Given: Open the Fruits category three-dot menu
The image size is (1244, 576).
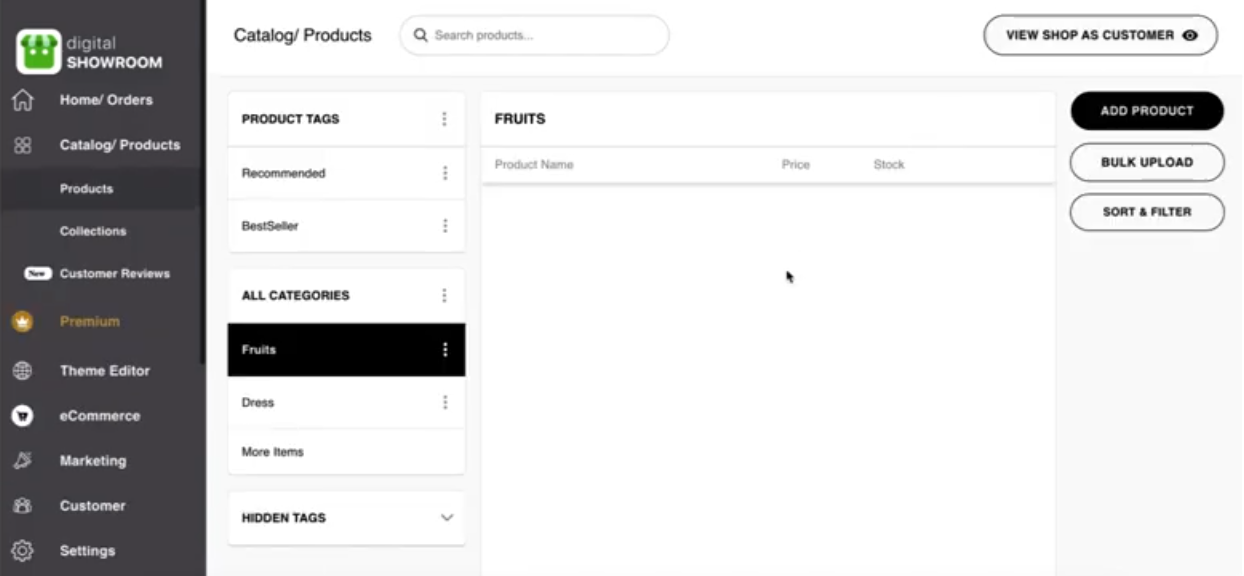Looking at the screenshot, I should 445,350.
